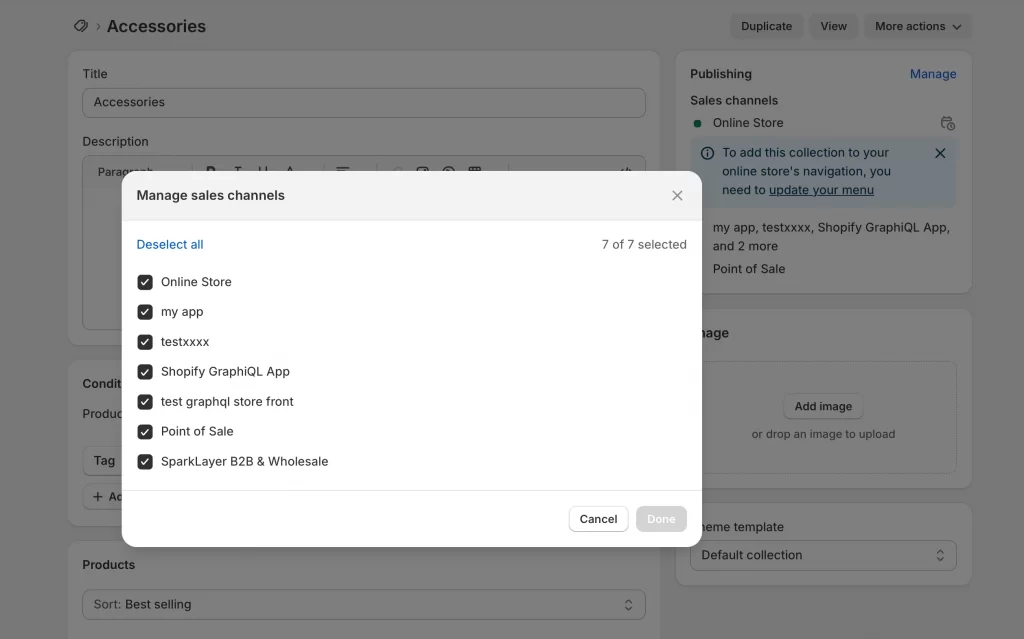Viewport: 1024px width, 639px height.
Task: Expand the Default collection theme template dropdown
Action: [x=822, y=555]
